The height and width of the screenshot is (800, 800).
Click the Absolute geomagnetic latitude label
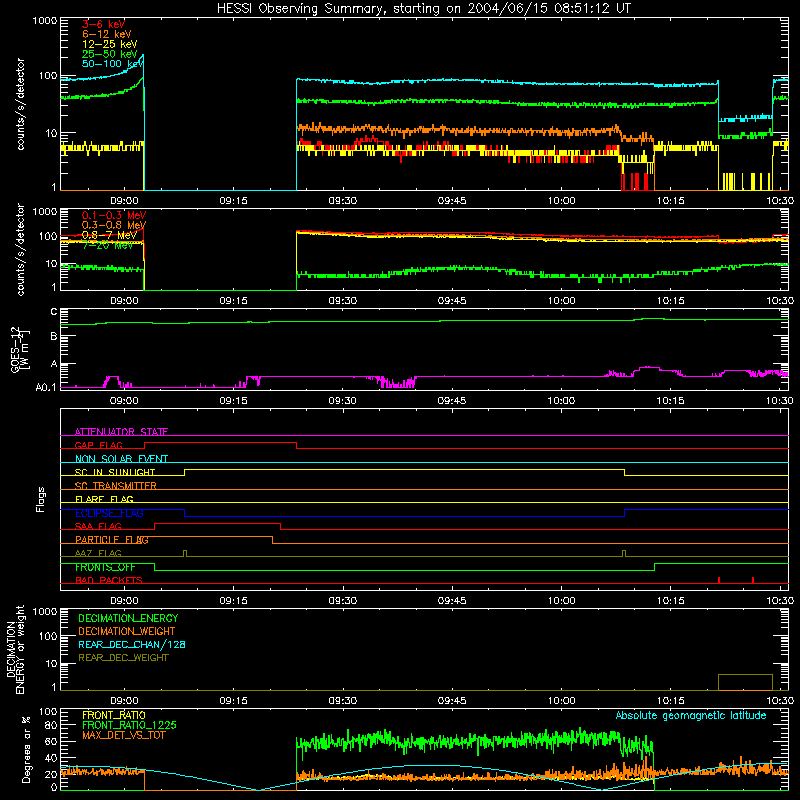coord(691,716)
